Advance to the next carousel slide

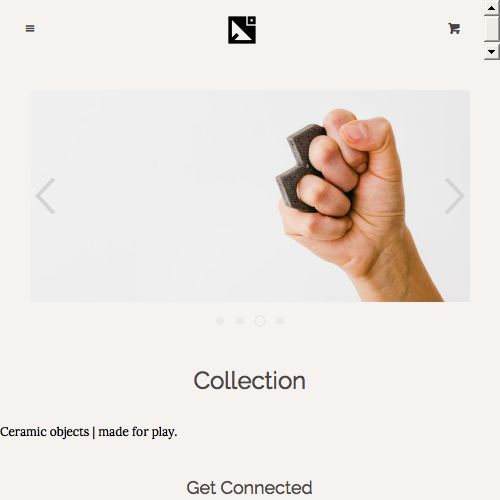(455, 196)
